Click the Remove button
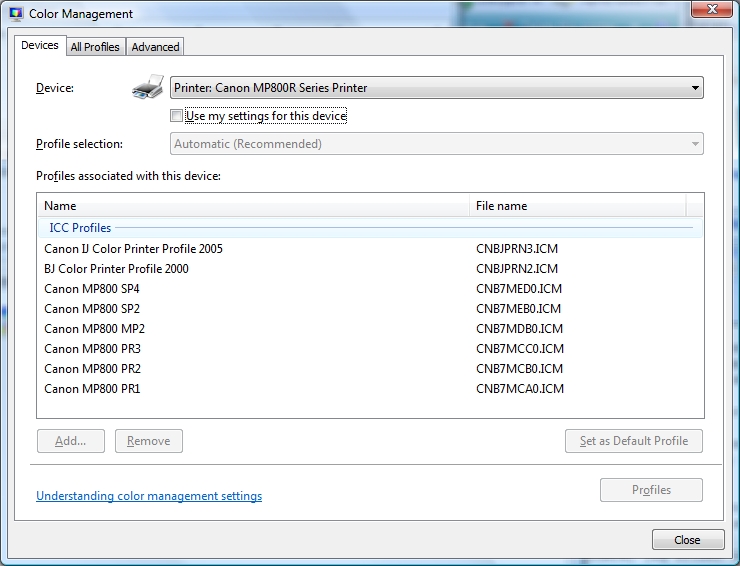 point(149,441)
